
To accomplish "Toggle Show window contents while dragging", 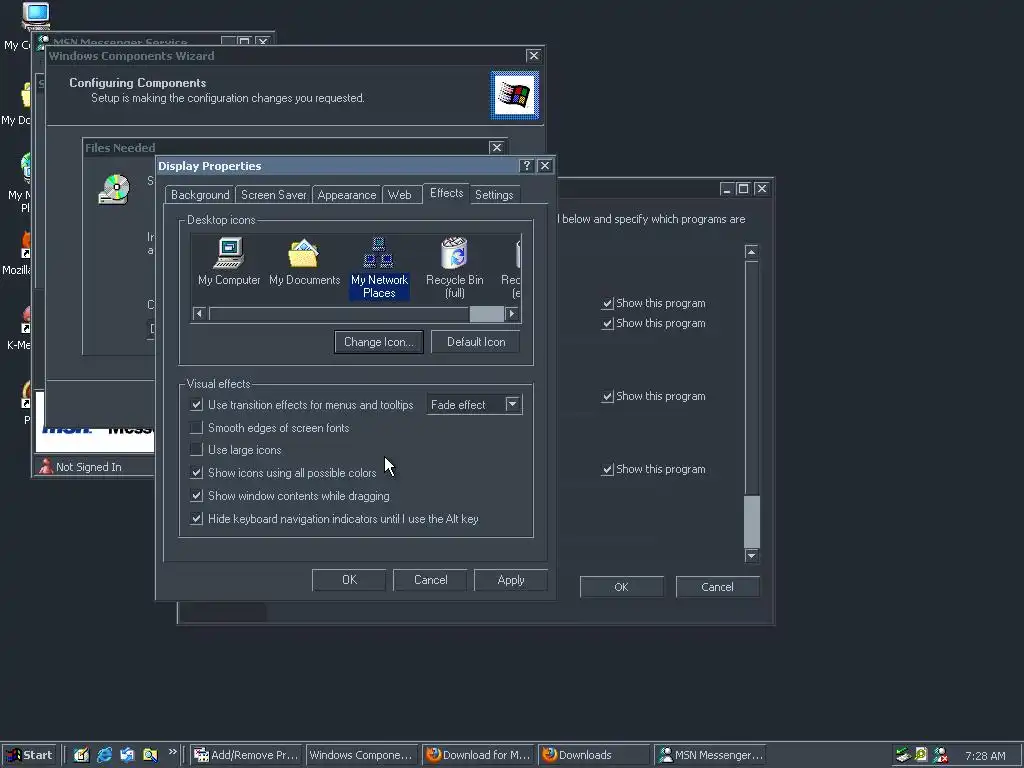I will coord(196,496).
